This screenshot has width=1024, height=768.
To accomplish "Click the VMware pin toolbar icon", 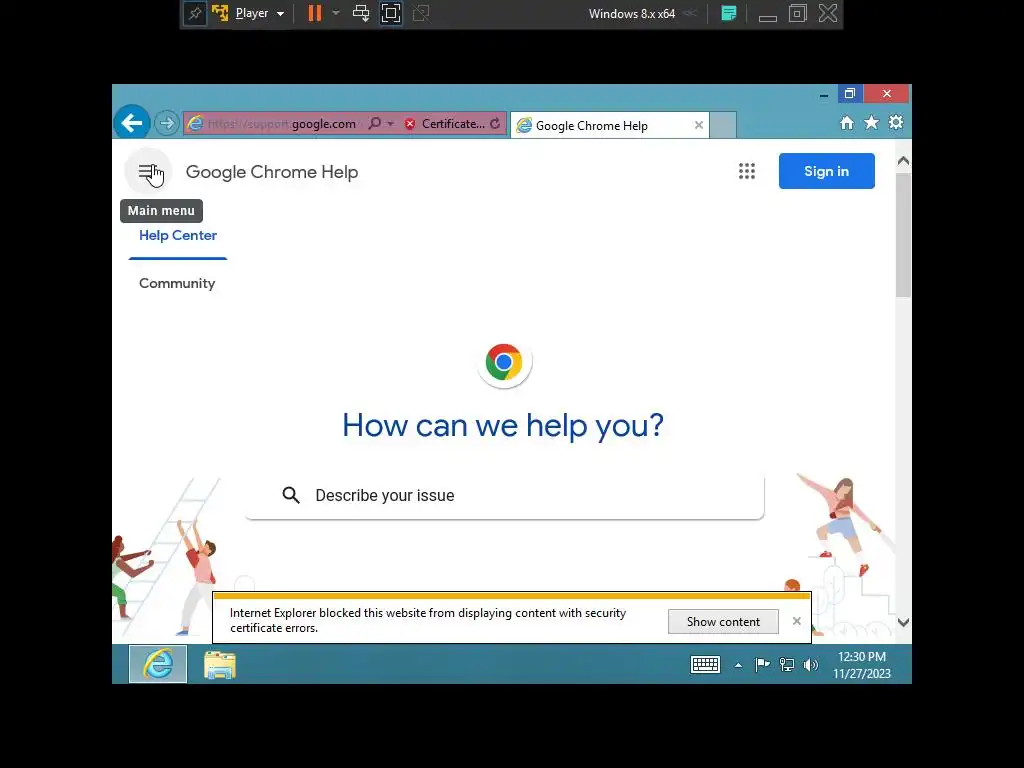I will click(195, 13).
